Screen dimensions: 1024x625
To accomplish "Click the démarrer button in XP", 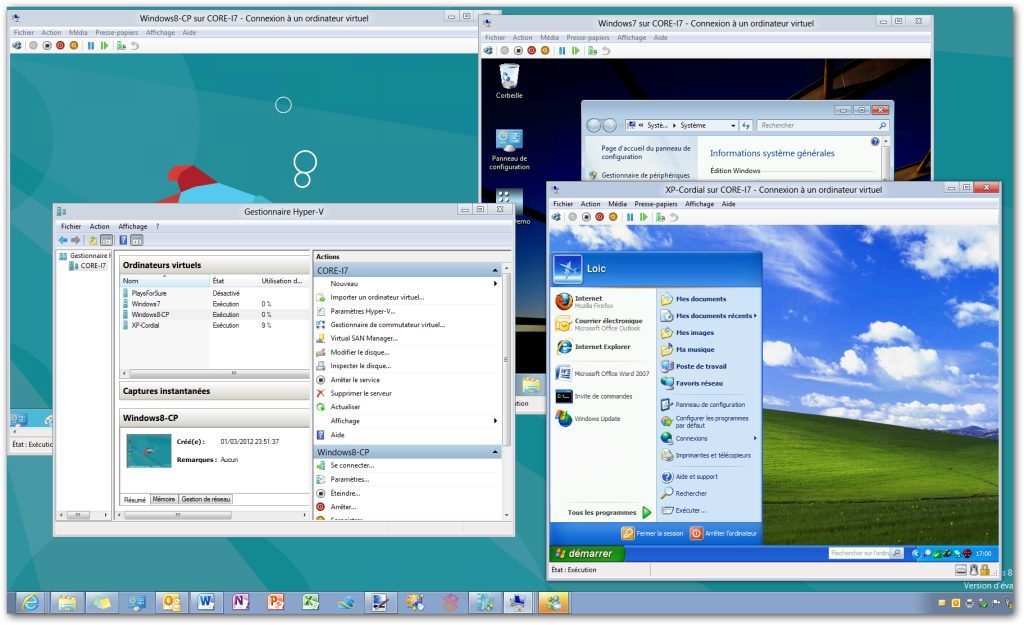I will 585,553.
